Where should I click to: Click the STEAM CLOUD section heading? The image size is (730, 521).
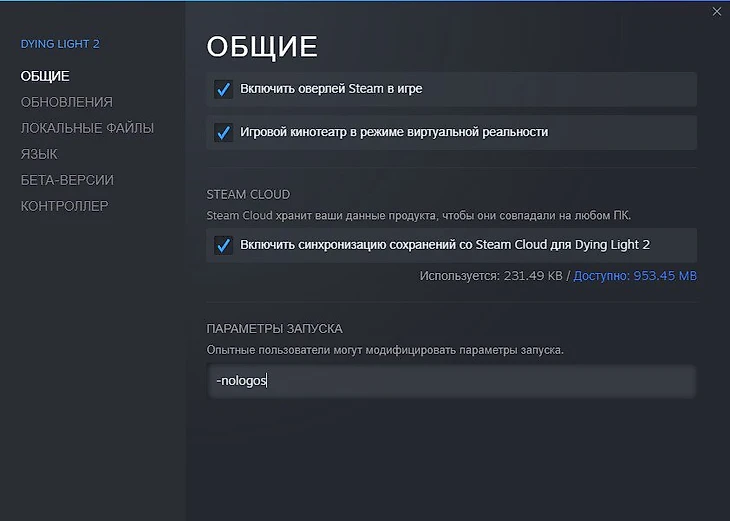tap(248, 195)
